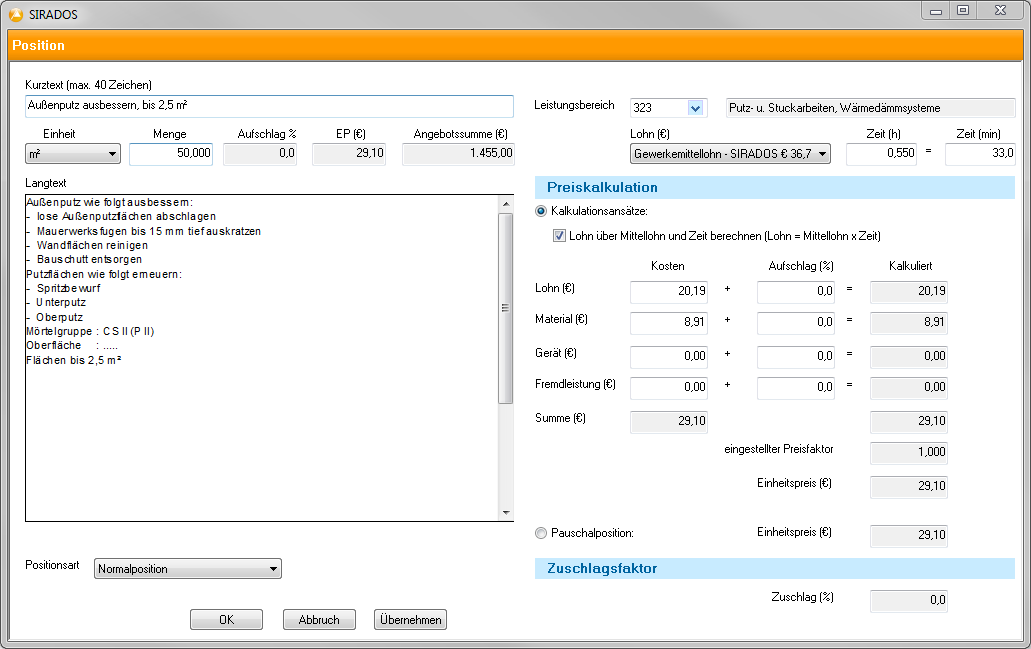Screen dimensions: 1031x649
Task: Click the Lohn Kosten input field
Action: click(x=669, y=293)
